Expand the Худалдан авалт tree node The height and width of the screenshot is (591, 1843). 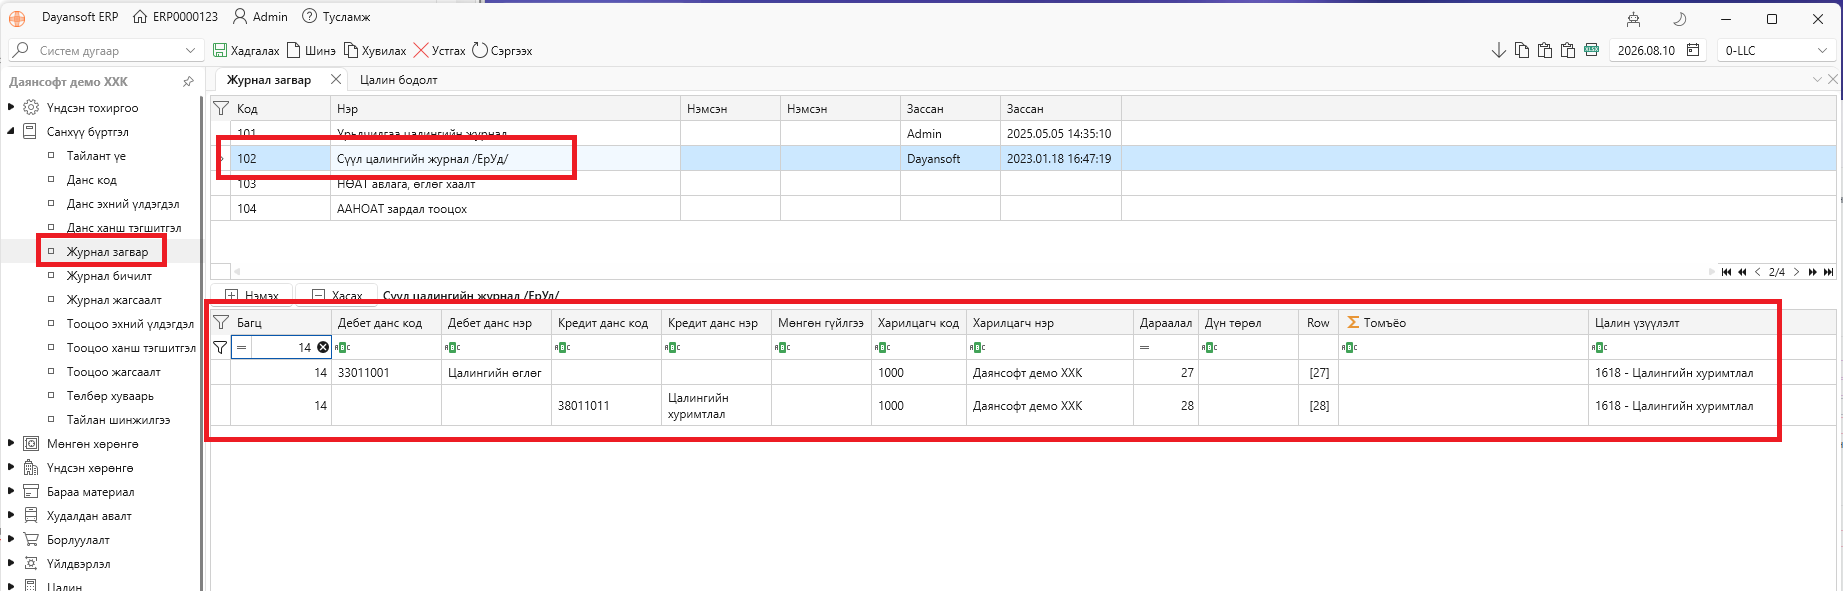[11, 515]
